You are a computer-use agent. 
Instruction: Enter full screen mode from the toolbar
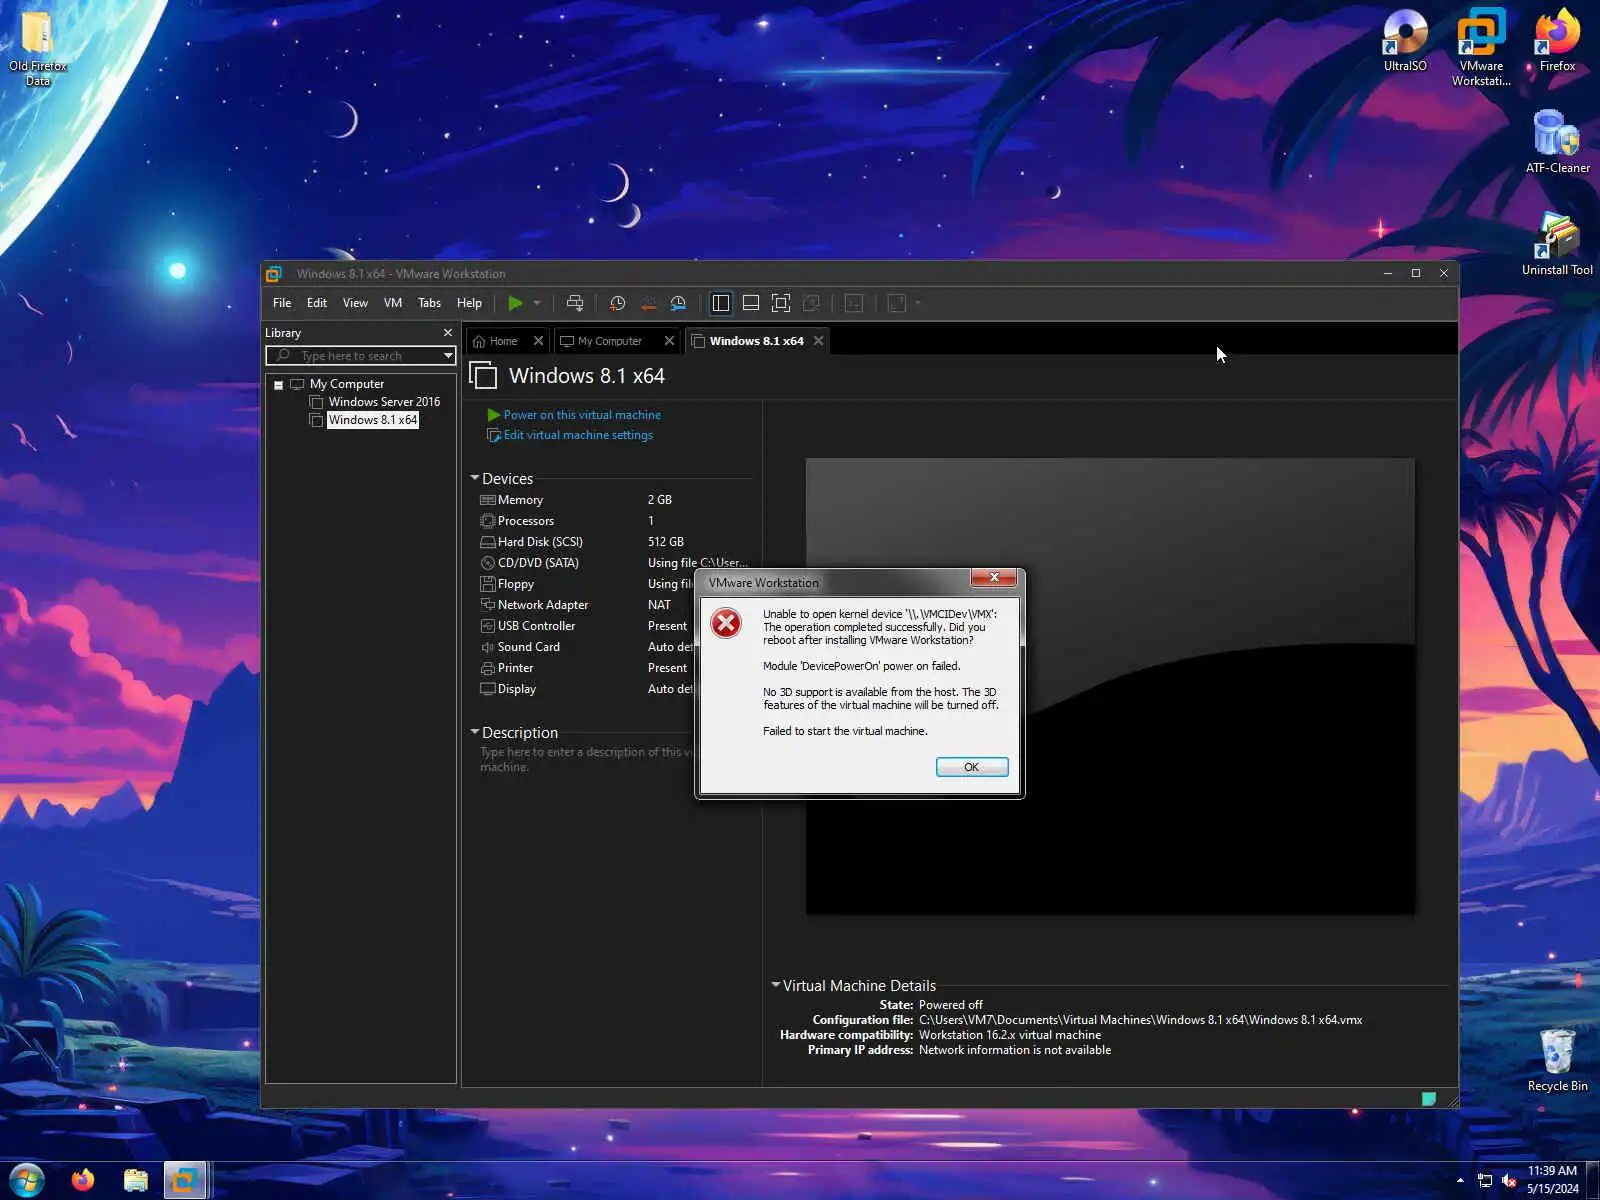tap(781, 303)
